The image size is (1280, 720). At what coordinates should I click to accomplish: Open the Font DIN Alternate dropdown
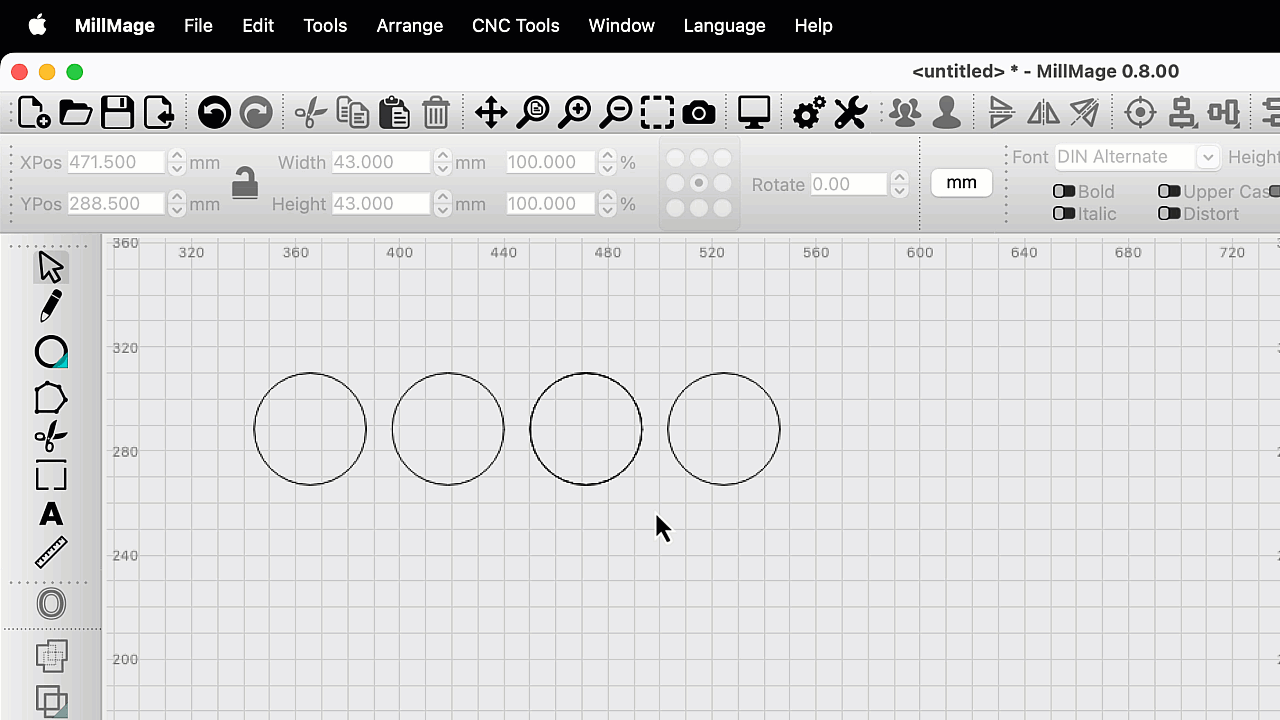click(1137, 157)
